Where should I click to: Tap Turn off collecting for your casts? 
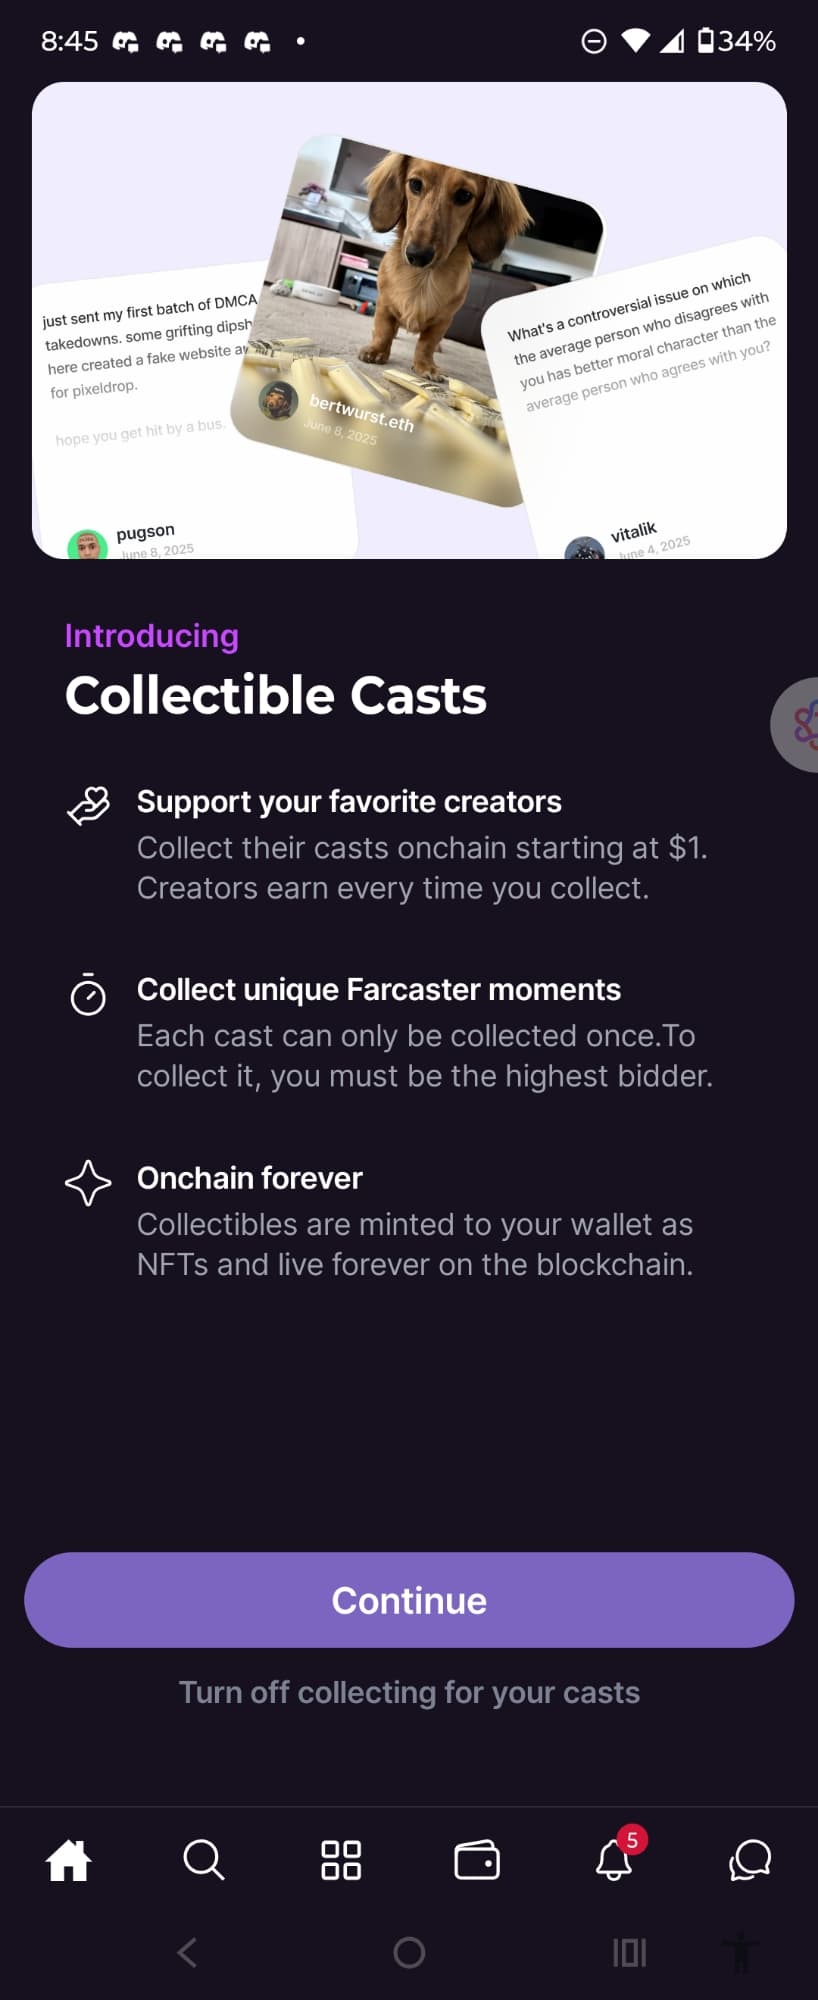point(409,1692)
